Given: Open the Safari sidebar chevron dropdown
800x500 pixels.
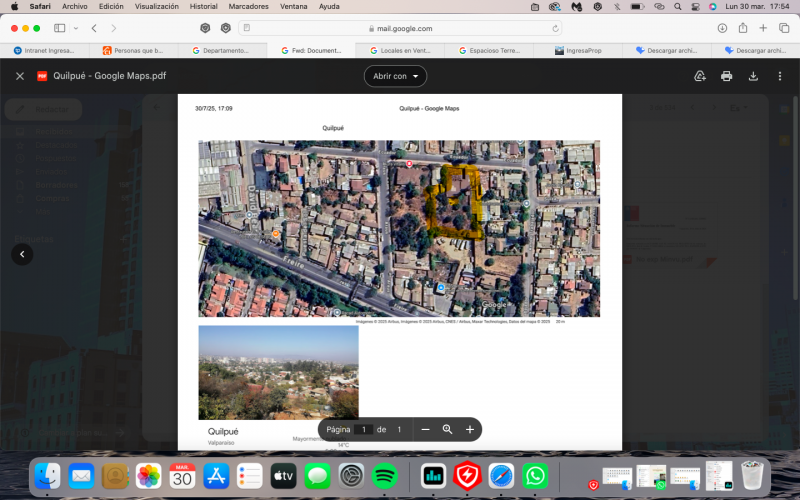Looking at the screenshot, I should pyautogui.click(x=75, y=28).
